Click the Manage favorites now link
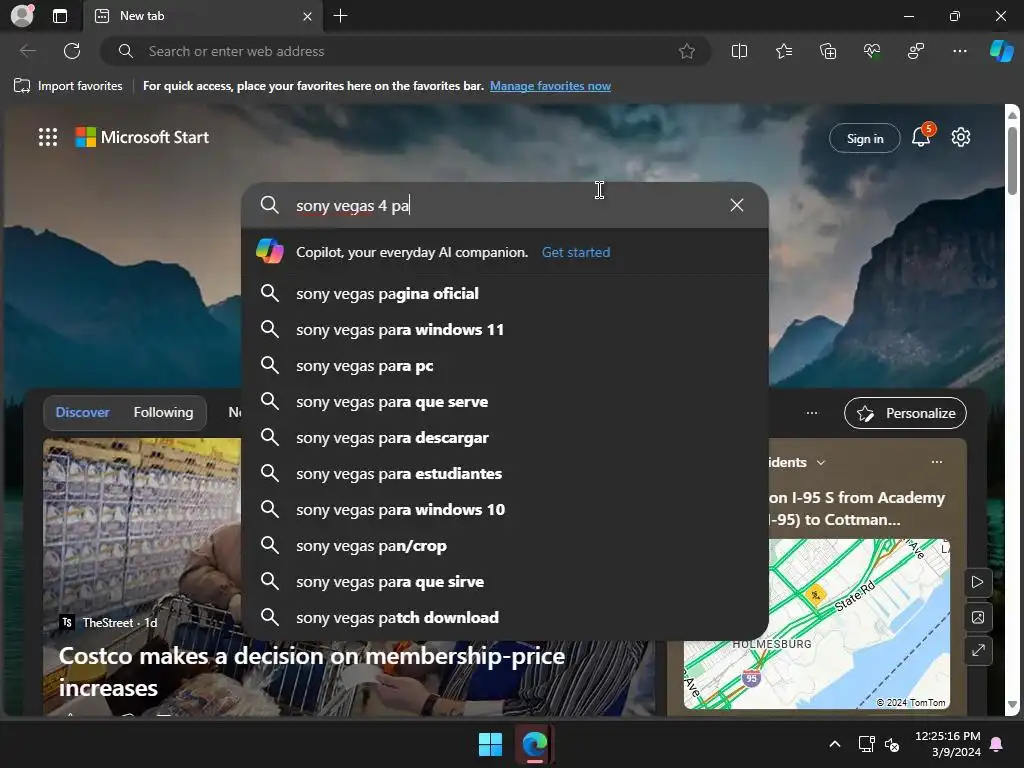The height and width of the screenshot is (768, 1024). click(x=550, y=86)
